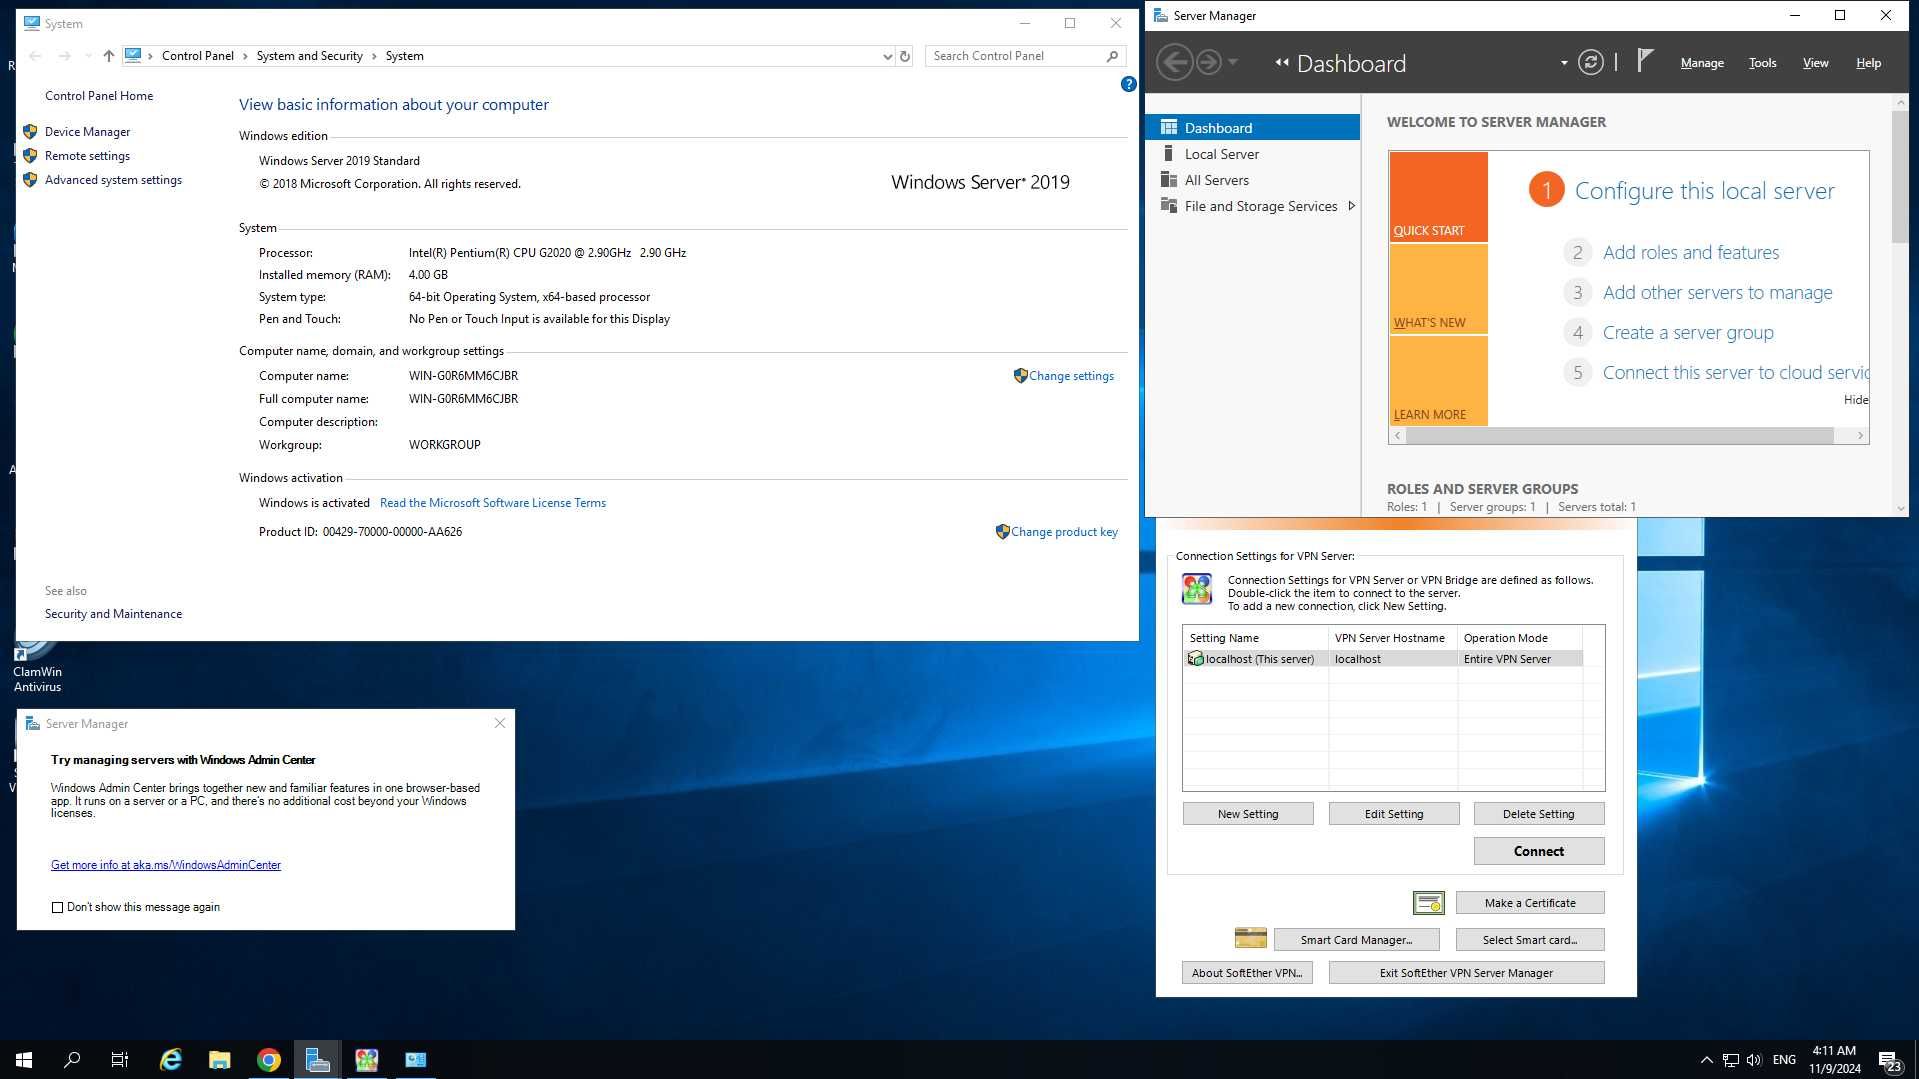Check Don't show this message again
The image size is (1919, 1079).
[x=57, y=908]
